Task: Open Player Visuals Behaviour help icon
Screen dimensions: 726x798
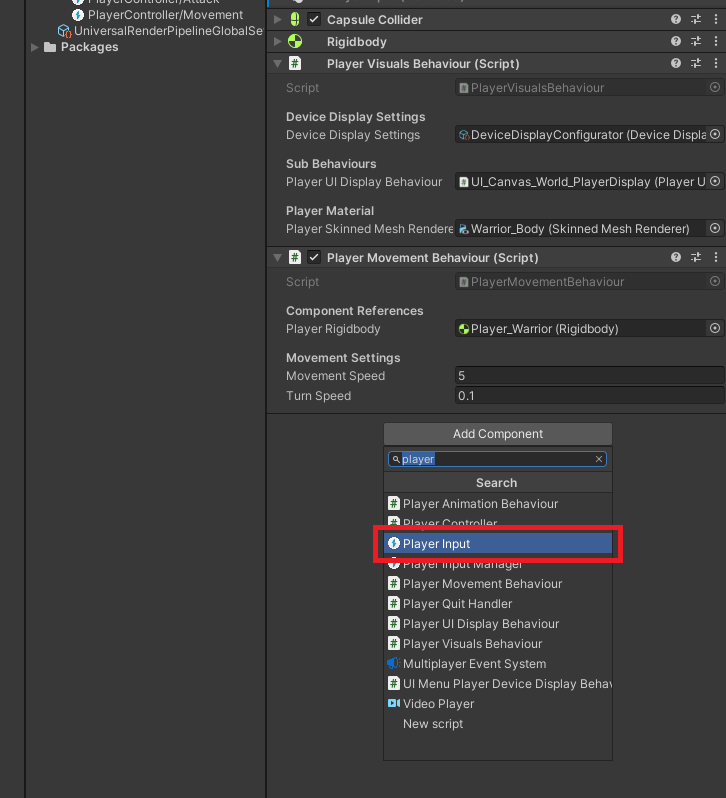Action: click(x=676, y=63)
